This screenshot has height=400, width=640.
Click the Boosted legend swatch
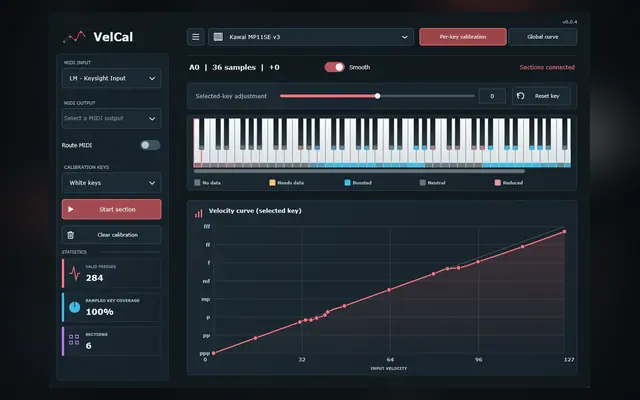pos(347,182)
